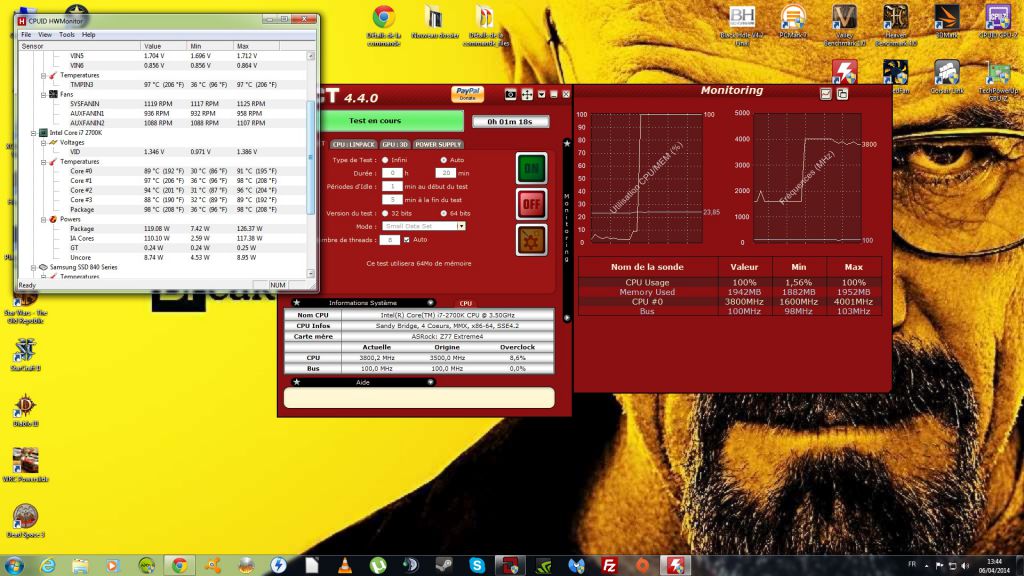Screen dimensions: 1024x576
Task: Open the 3DMark desktop shortcut
Action: click(x=947, y=22)
